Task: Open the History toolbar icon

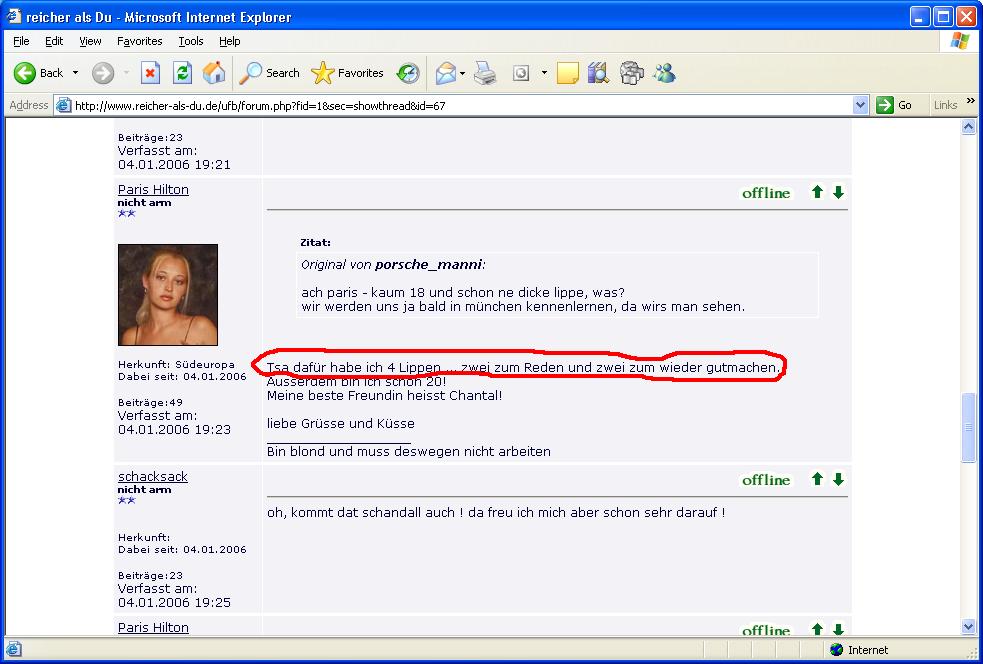Action: coord(408,73)
